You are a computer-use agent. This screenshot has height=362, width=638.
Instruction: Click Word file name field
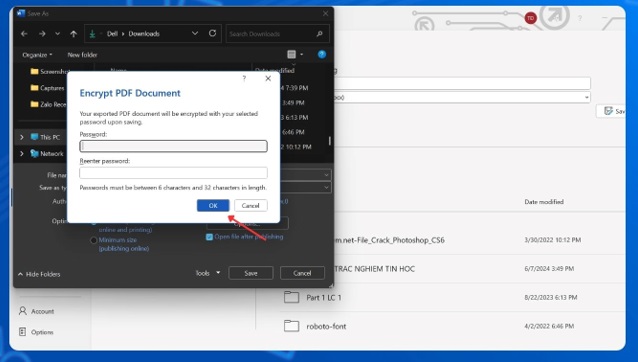point(462,83)
